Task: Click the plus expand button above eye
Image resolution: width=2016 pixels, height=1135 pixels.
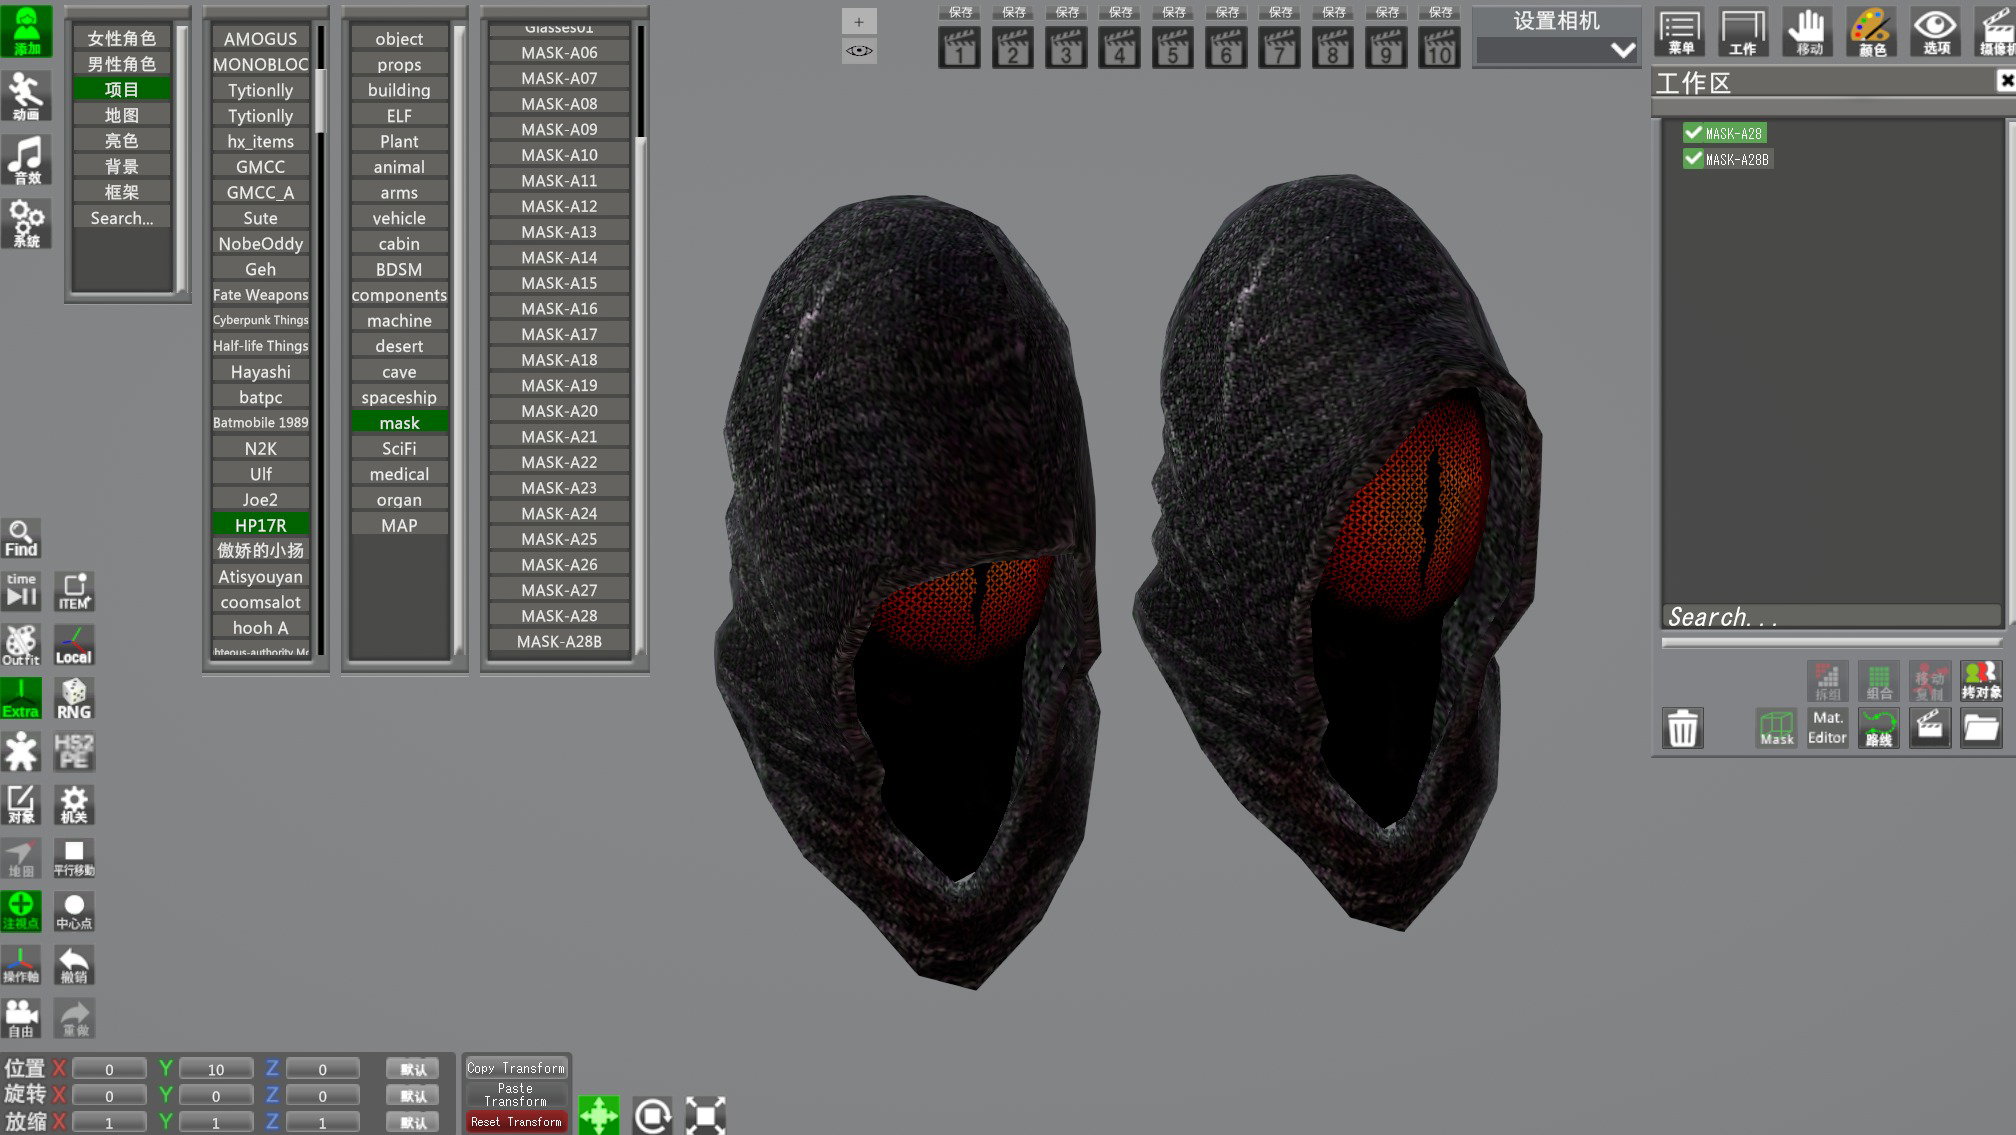Action: tap(859, 21)
